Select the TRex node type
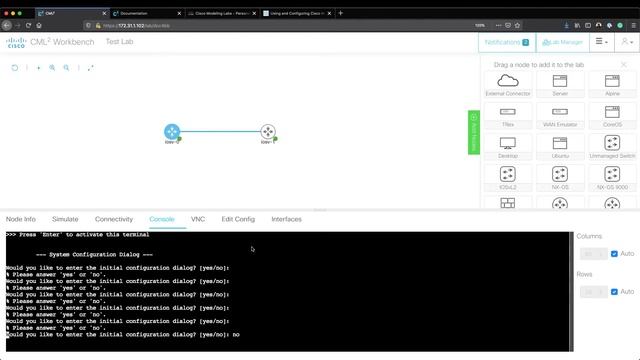This screenshot has width=640, height=360. pos(508,116)
